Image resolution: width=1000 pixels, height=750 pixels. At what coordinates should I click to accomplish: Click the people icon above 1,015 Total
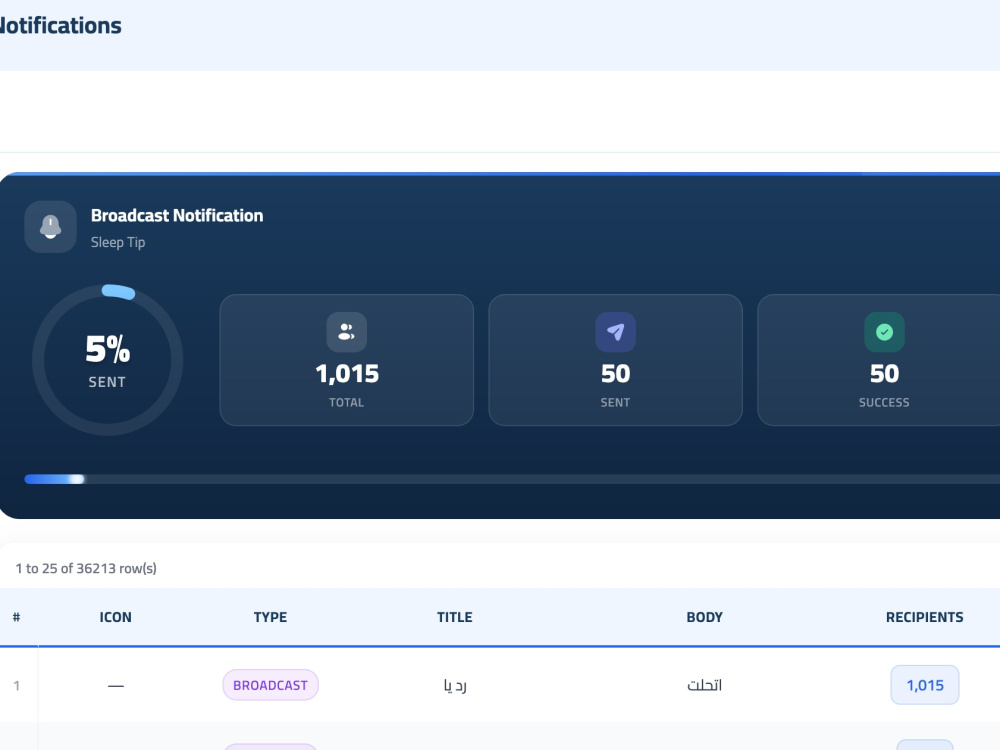[346, 332]
